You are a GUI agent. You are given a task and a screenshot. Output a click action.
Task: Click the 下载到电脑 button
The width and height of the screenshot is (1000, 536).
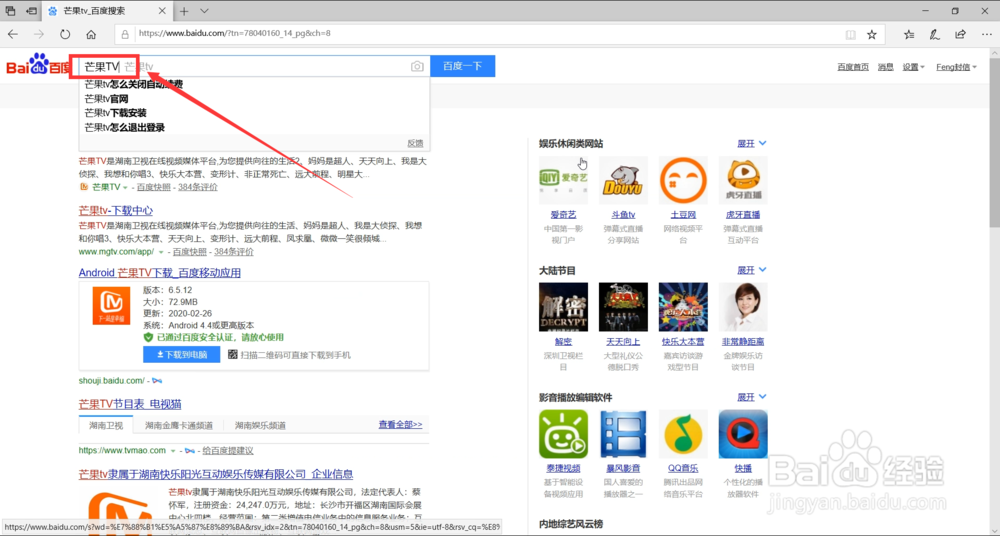point(182,355)
